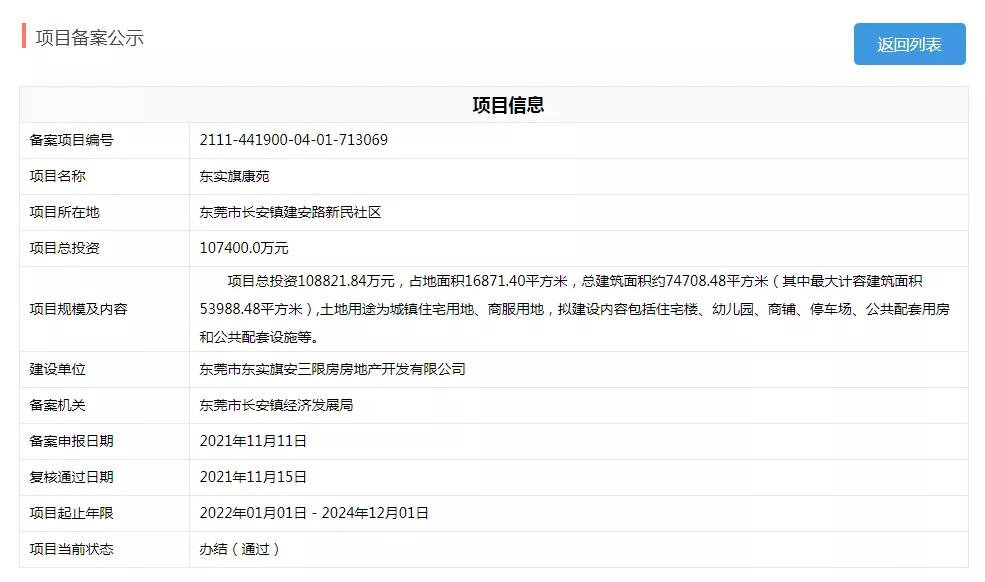Select the investment amount 107400.0万元
Screen dimensions: 985x582
pyautogui.click(x=249, y=248)
